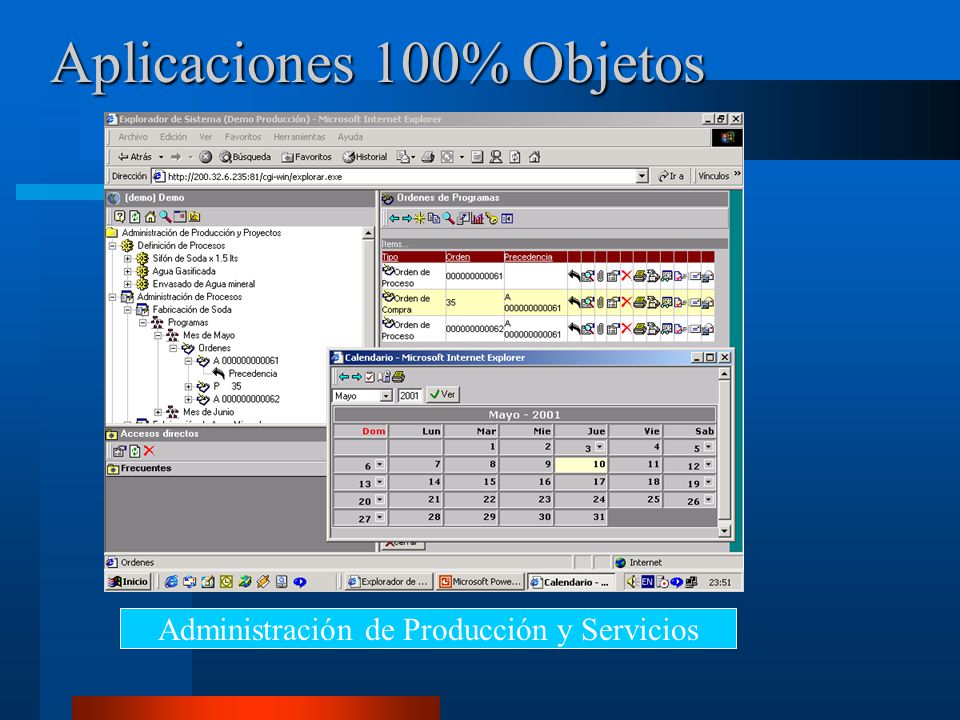
Task: Click the IE Home icon
Action: (534, 157)
